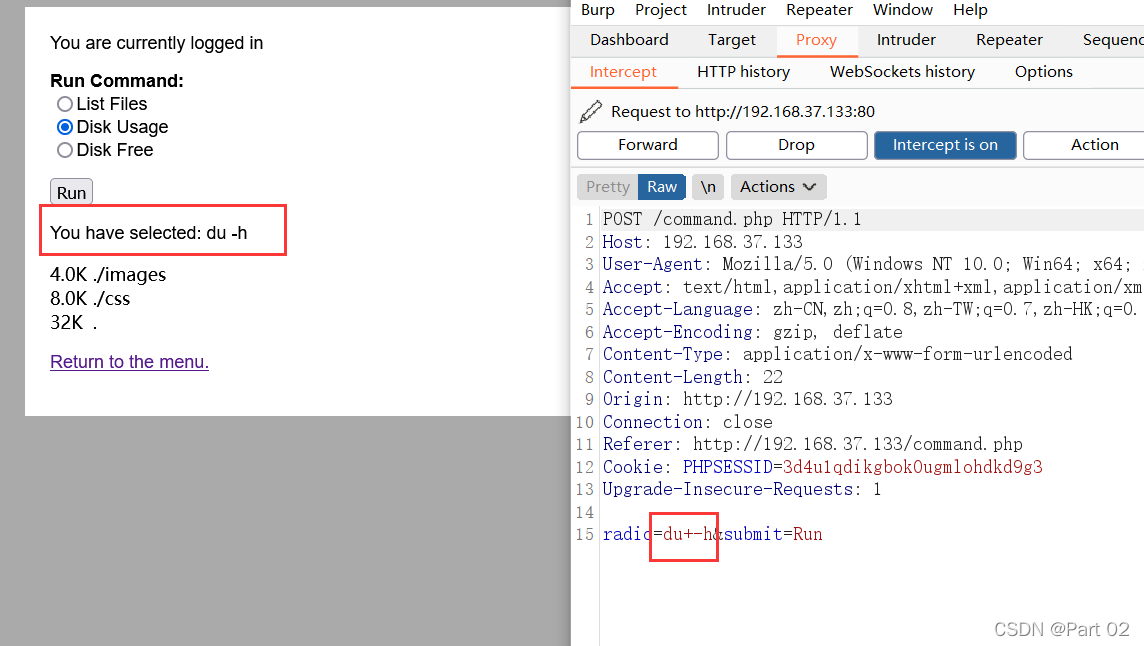1144x646 pixels.
Task: Toggle the \n non-printable characters button
Action: point(708,187)
